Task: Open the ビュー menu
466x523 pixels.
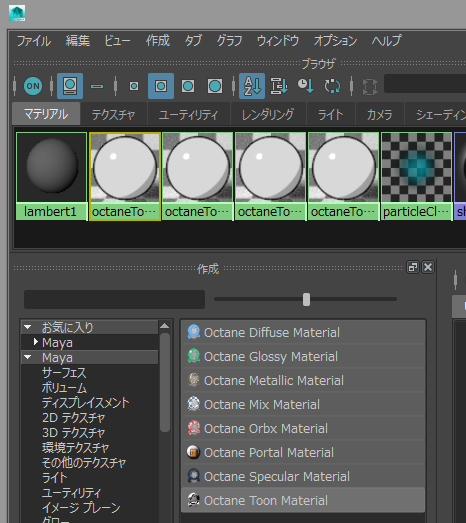Action: [x=117, y=41]
